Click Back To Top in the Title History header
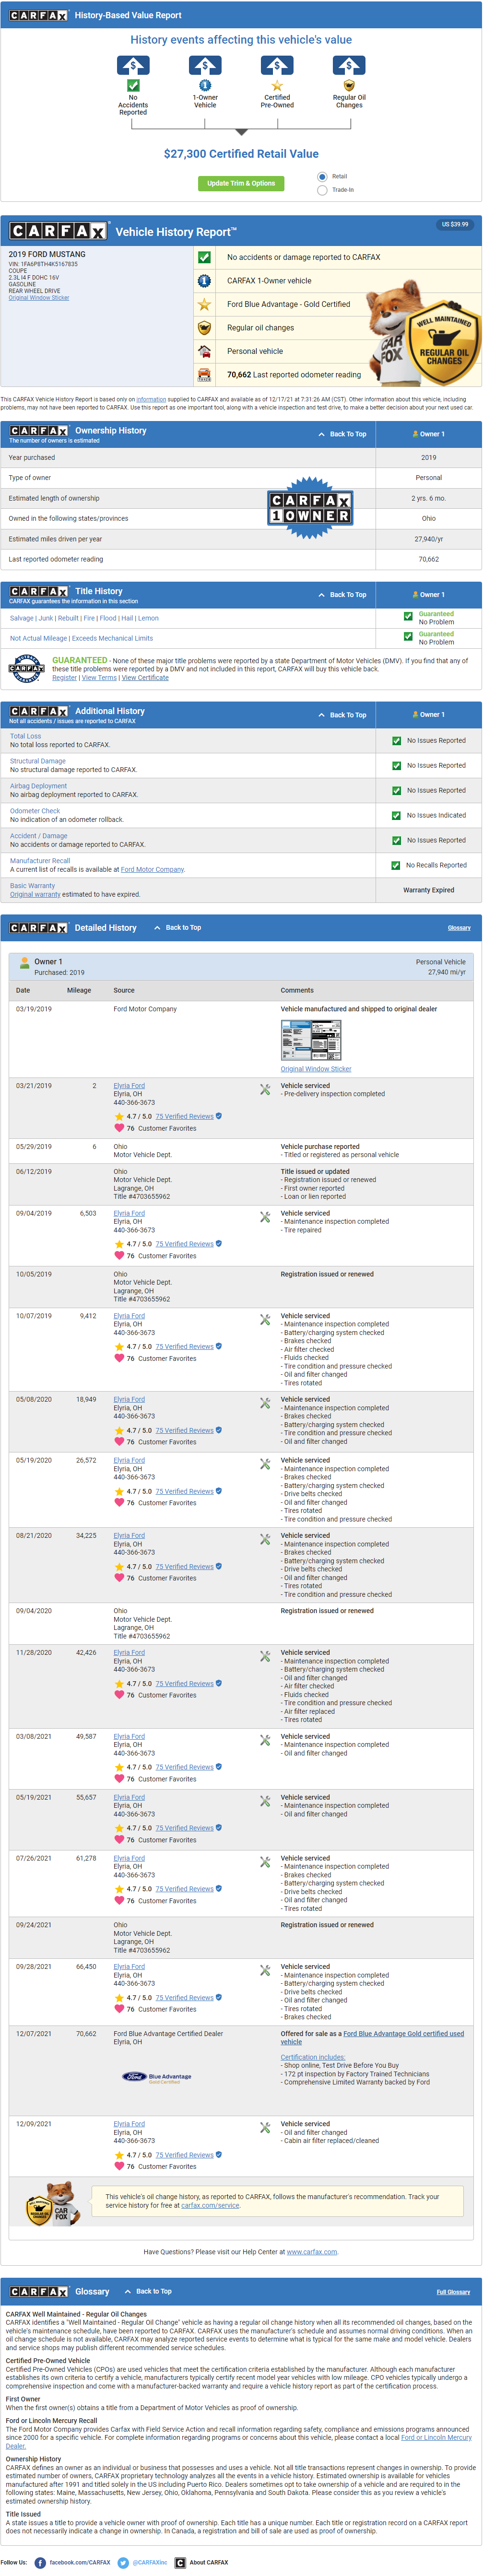The height and width of the screenshot is (2576, 483). 342,595
